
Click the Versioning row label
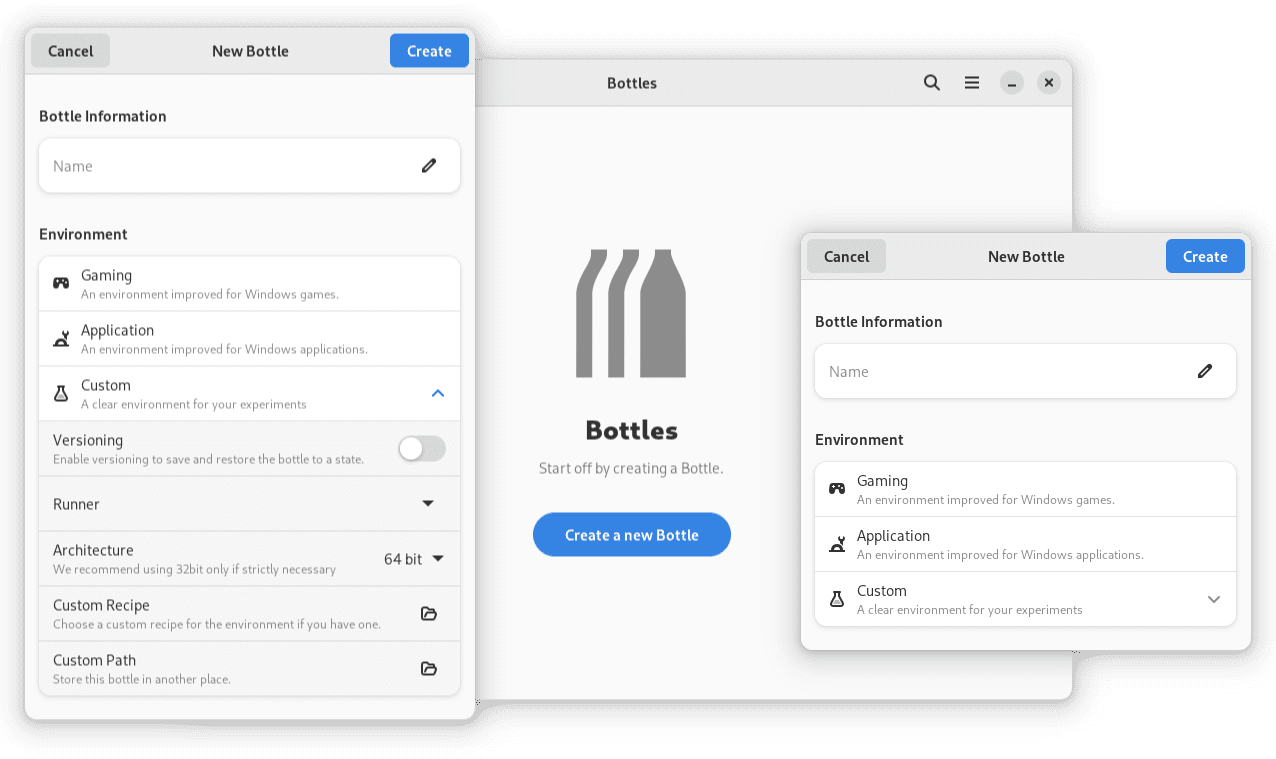click(x=88, y=440)
